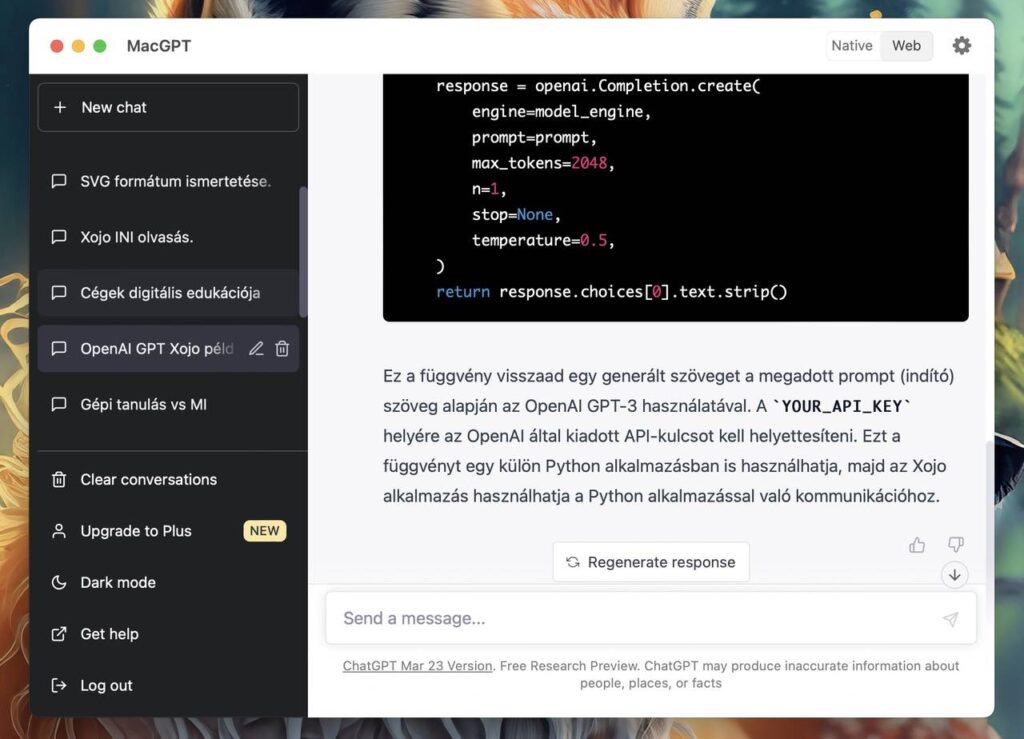Click the max_tokens=2048 code line
The width and height of the screenshot is (1024, 739).
point(543,163)
